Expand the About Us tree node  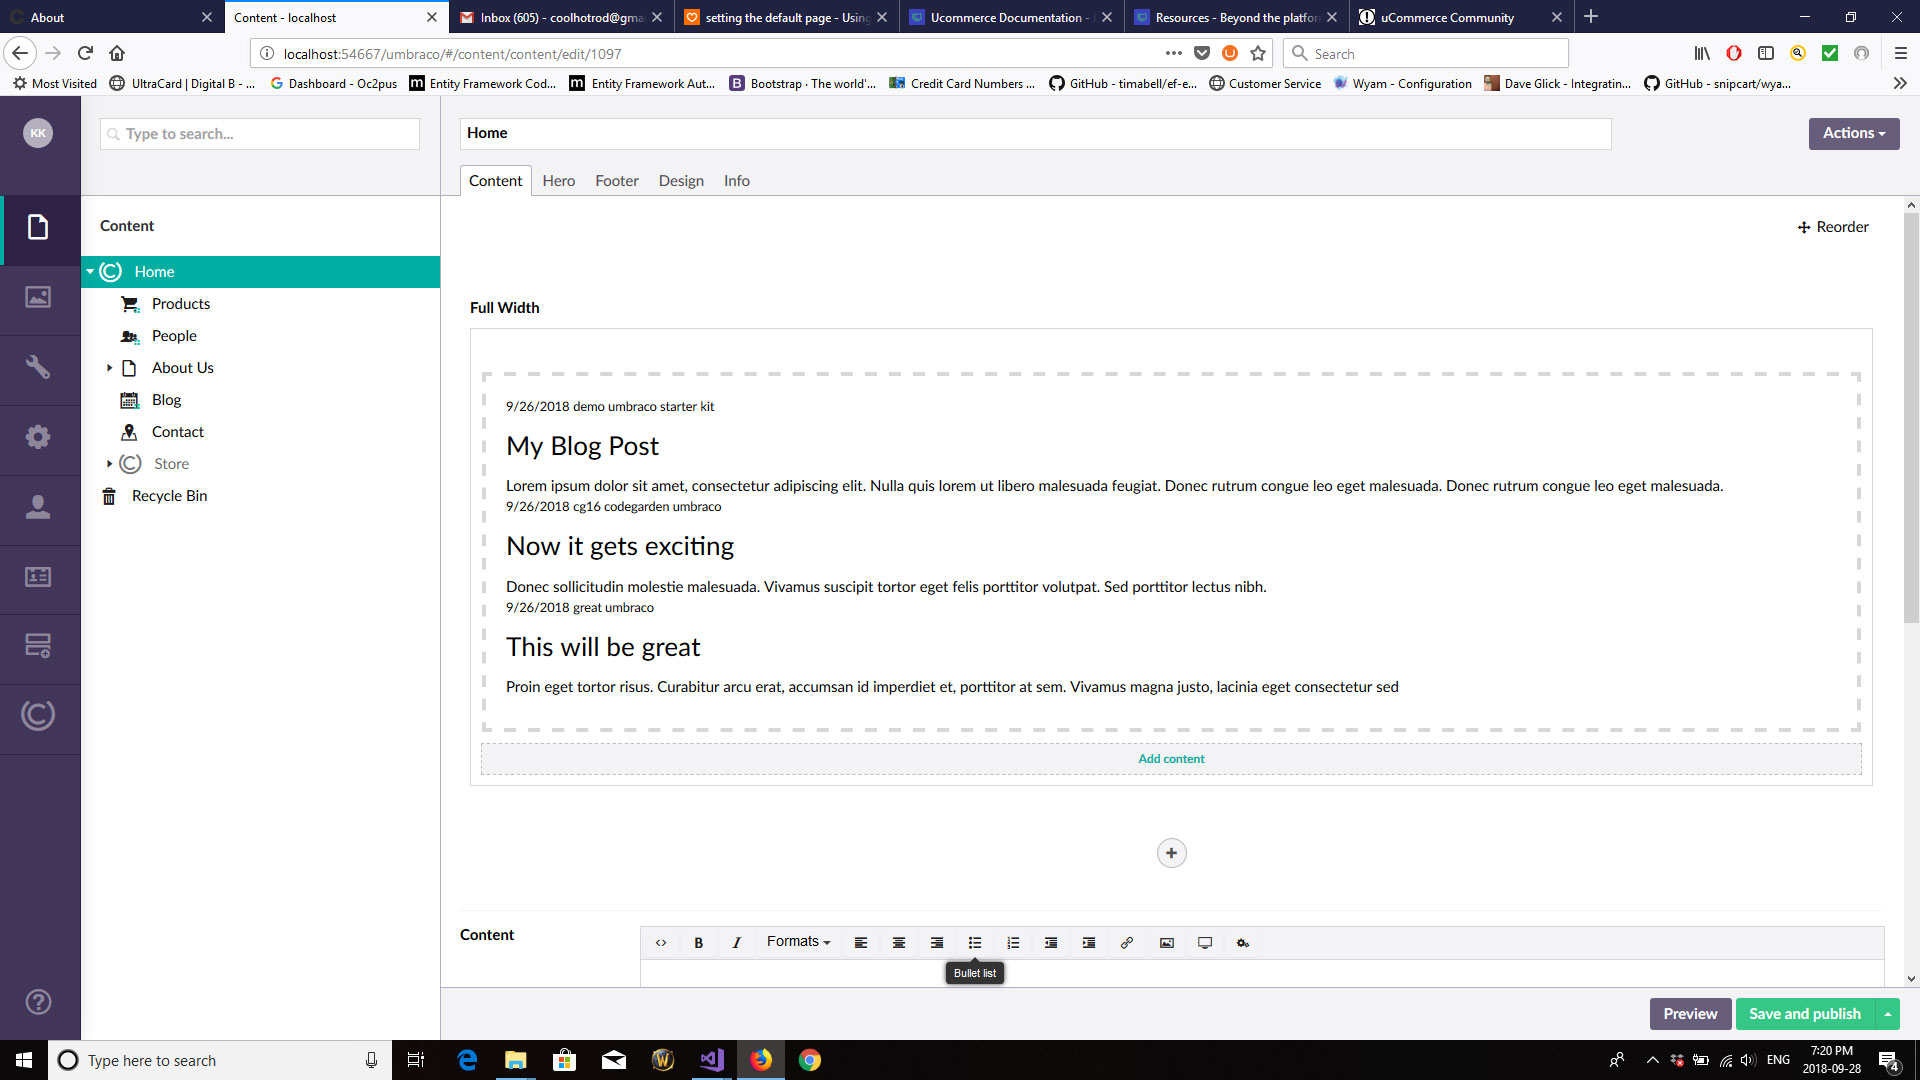[x=109, y=368]
